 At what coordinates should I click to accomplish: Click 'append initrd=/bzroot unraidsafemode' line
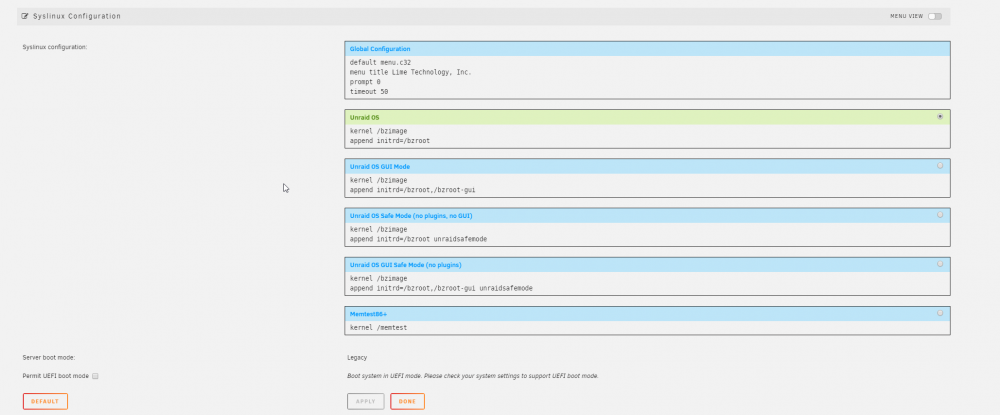418,239
